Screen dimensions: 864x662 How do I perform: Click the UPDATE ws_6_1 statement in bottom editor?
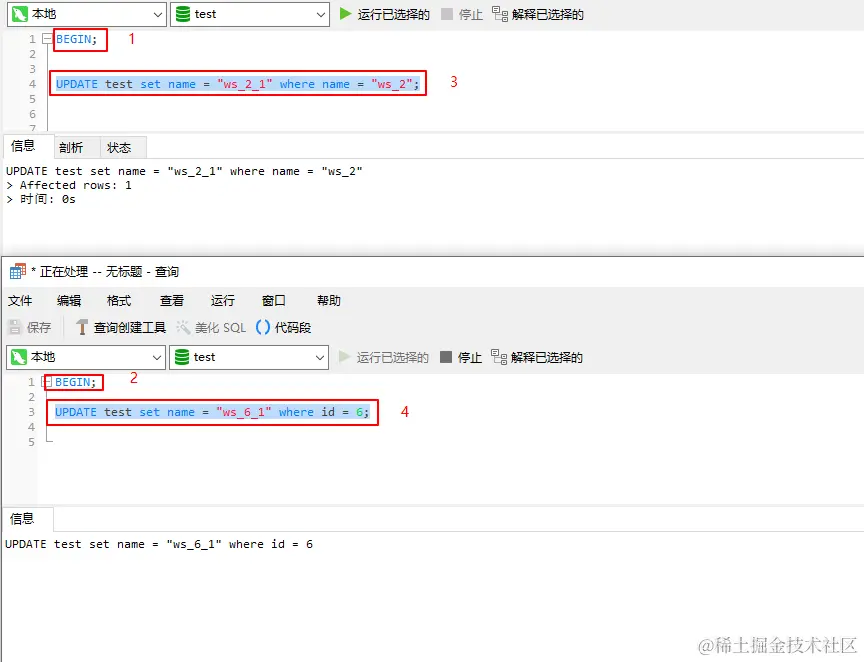[212, 412]
